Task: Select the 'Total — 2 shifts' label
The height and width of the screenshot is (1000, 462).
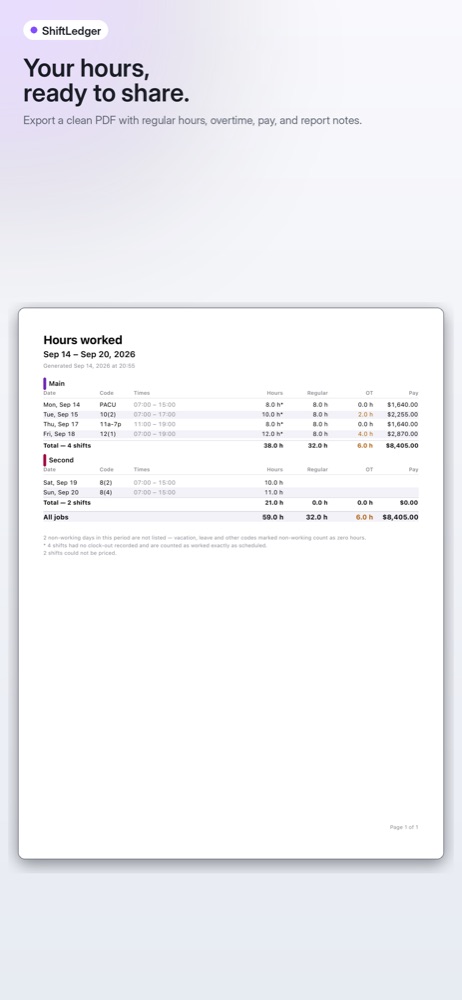Action: 67,503
